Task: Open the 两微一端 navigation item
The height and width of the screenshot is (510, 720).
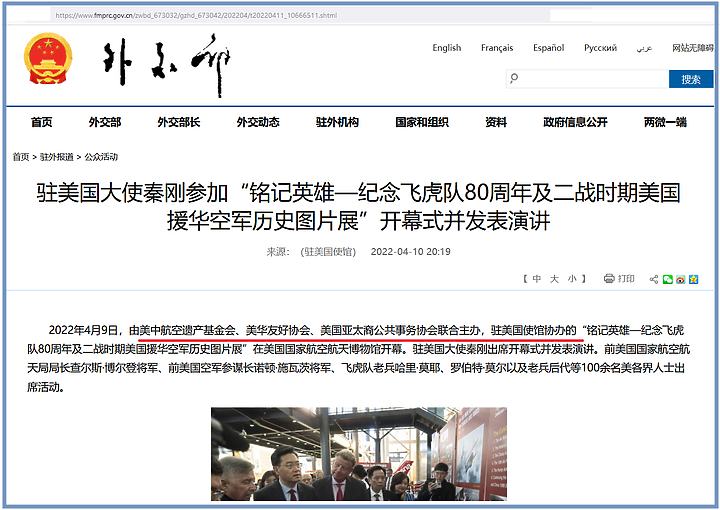Action: coord(665,122)
